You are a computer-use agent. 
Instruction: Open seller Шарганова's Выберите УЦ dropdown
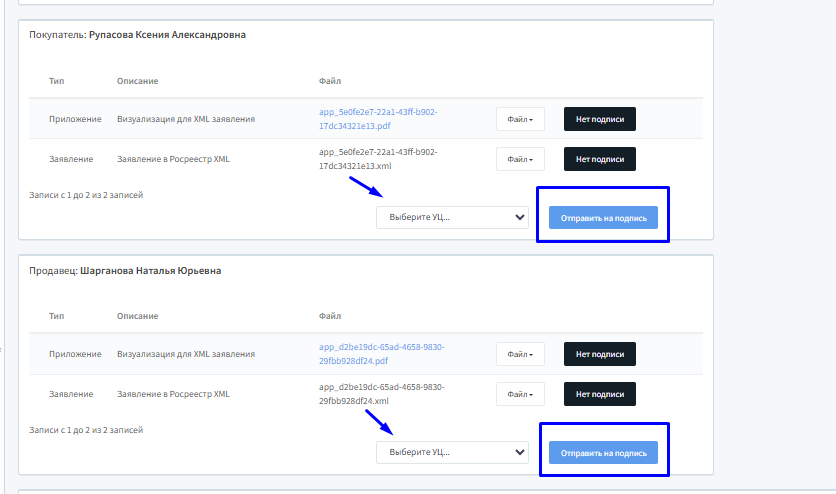[452, 452]
